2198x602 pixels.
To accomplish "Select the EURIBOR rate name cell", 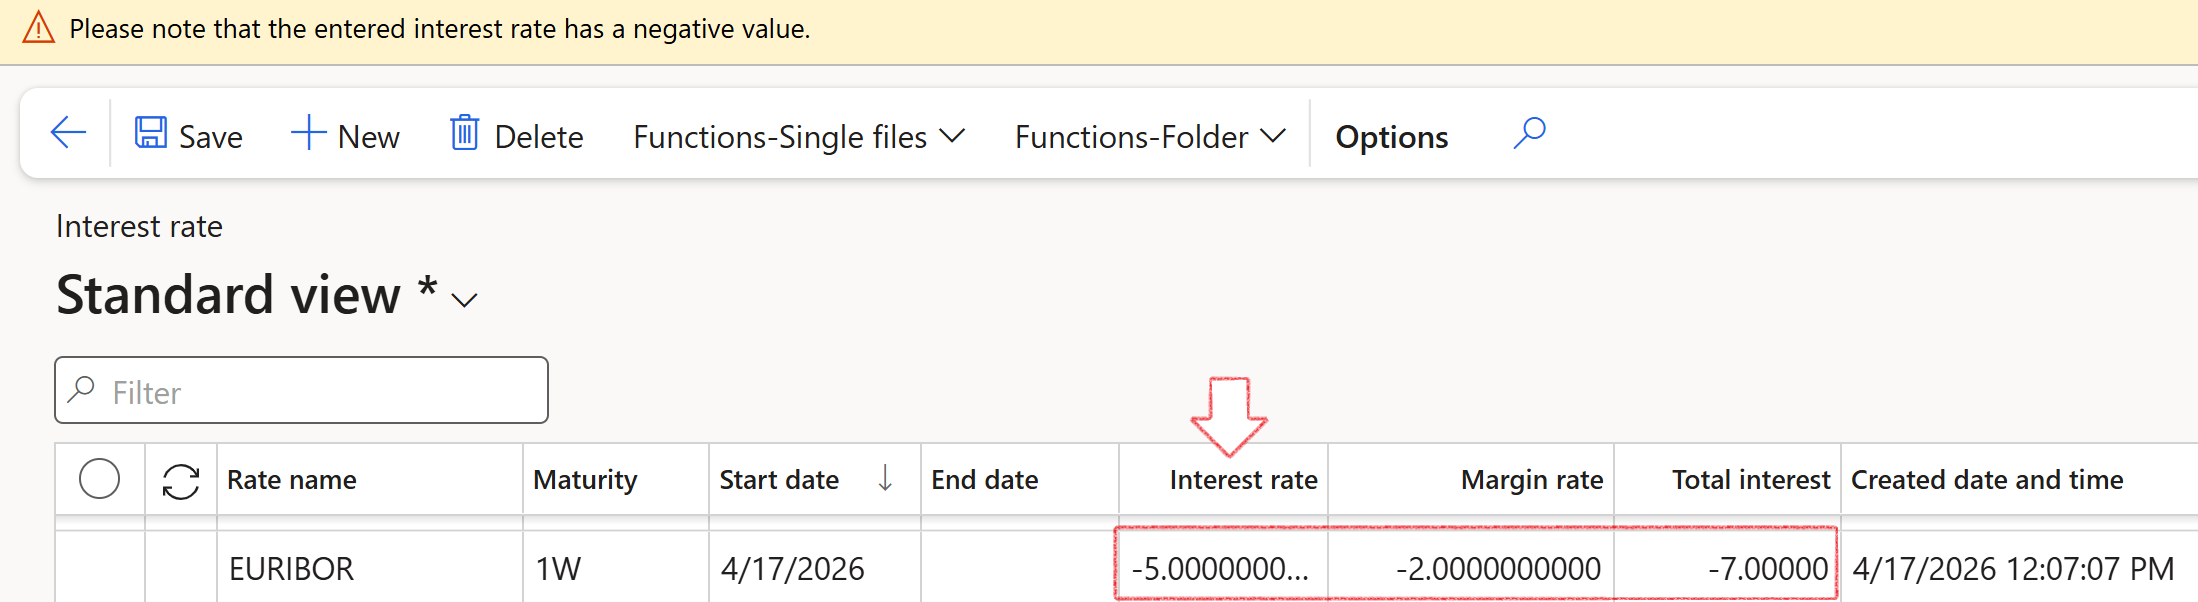I will click(292, 569).
